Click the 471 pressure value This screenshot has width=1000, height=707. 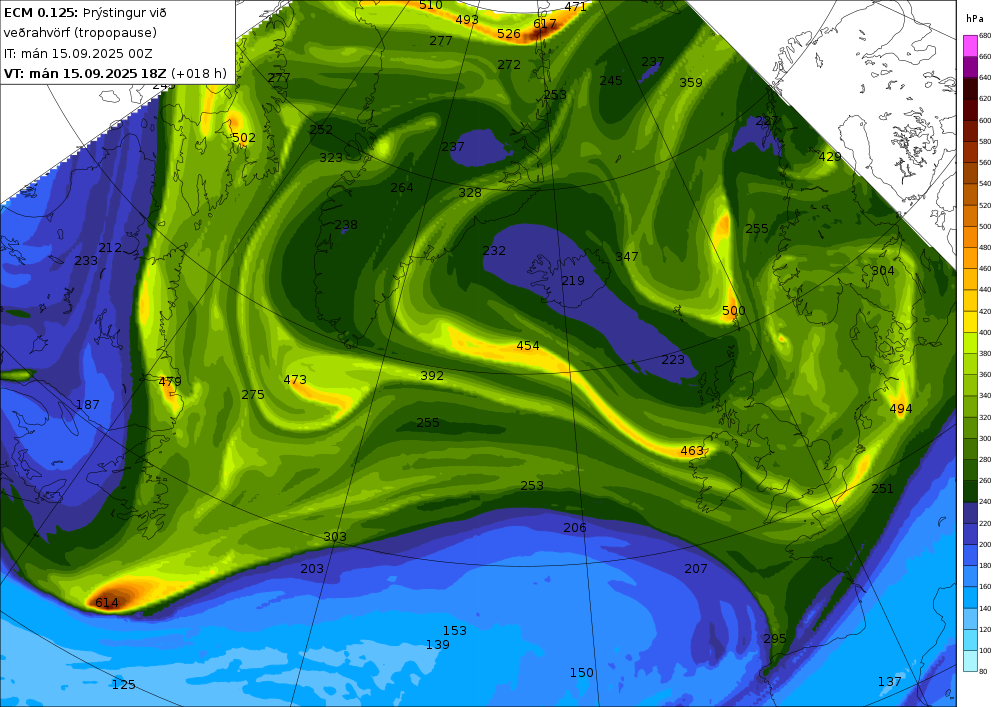click(575, 7)
